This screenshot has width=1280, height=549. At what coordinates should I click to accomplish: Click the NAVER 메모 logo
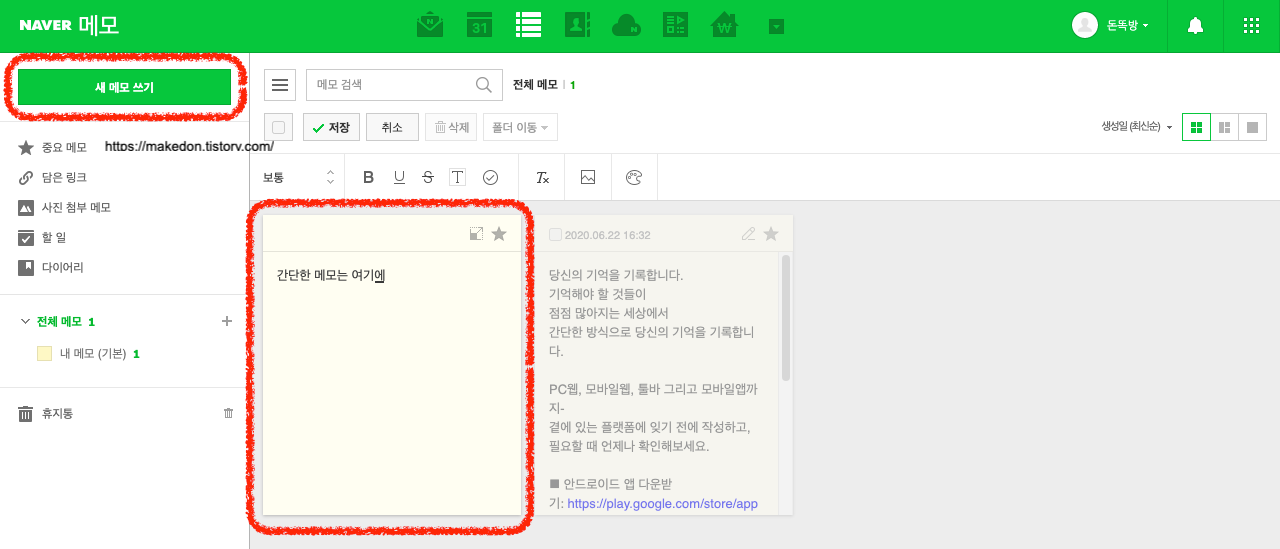tap(68, 26)
